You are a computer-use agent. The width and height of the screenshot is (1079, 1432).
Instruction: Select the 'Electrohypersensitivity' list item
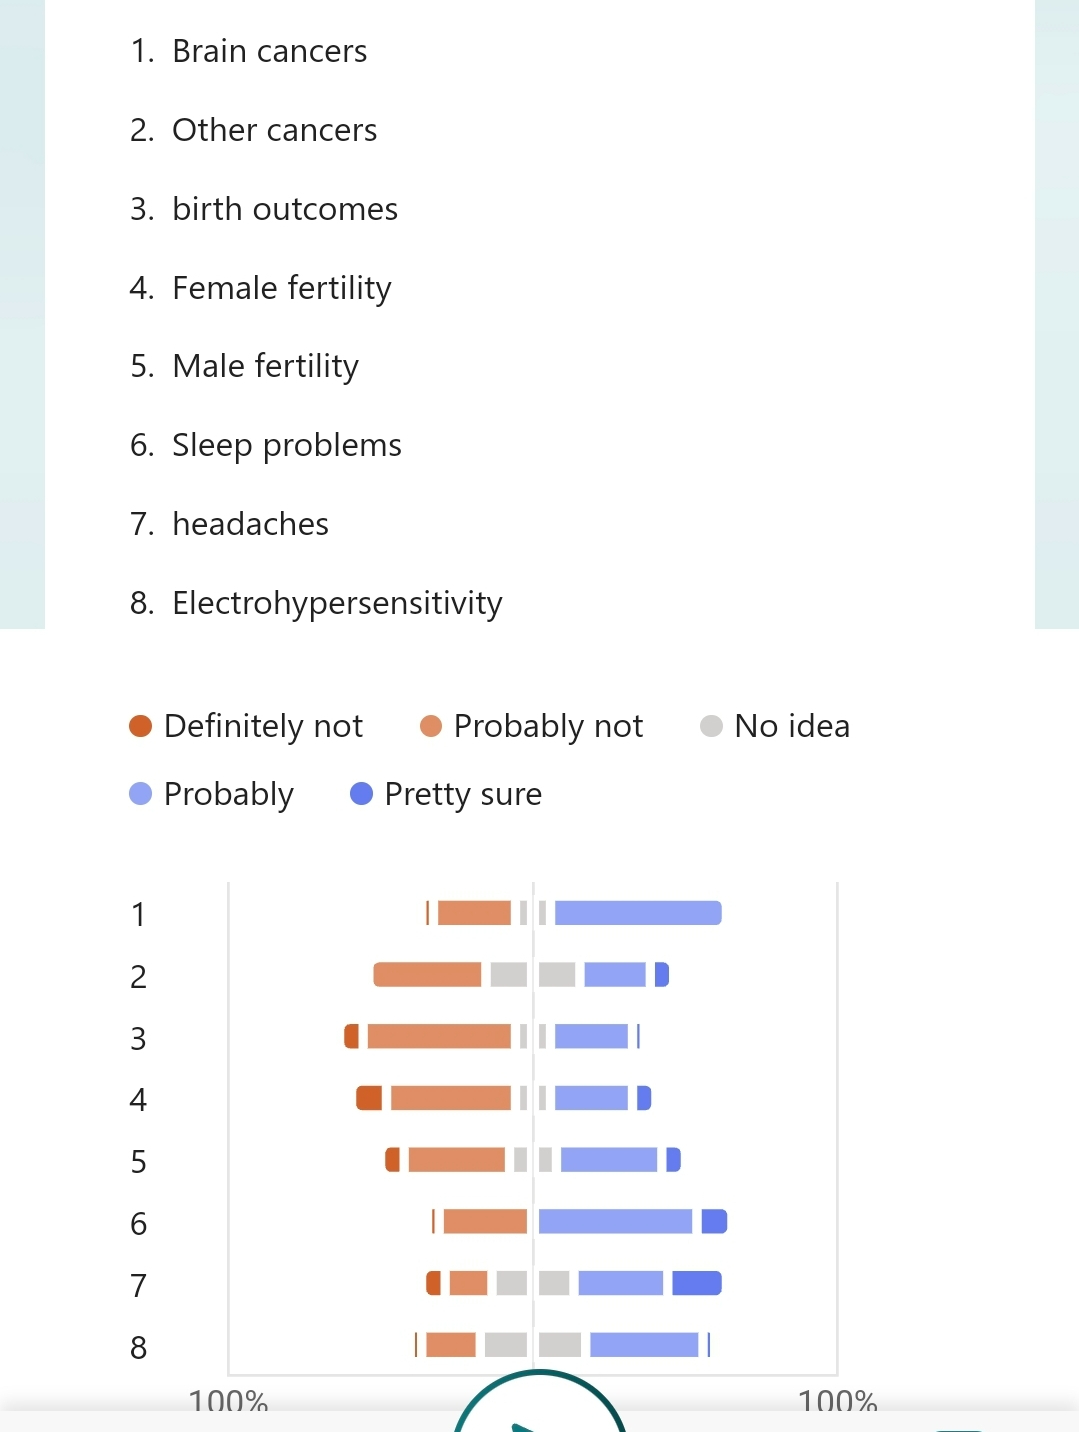coord(337,603)
